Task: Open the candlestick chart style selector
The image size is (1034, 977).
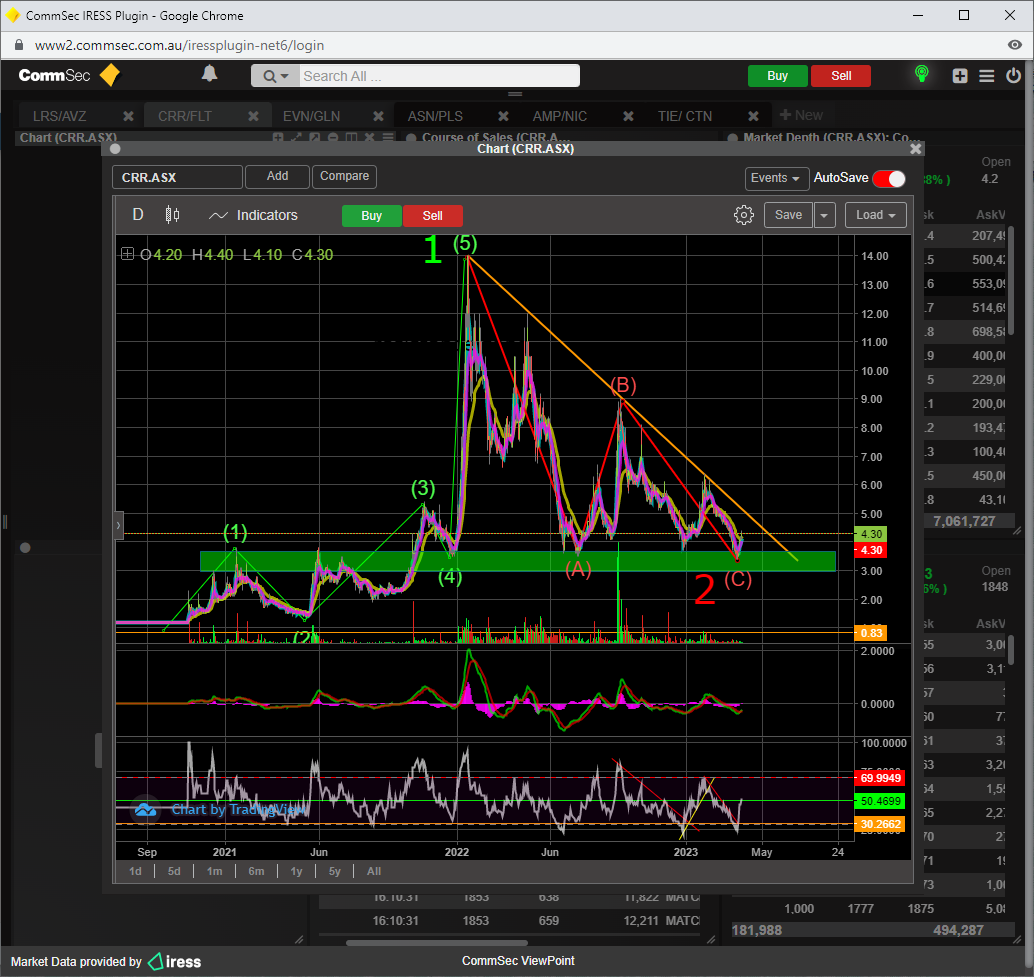Action: [x=172, y=215]
